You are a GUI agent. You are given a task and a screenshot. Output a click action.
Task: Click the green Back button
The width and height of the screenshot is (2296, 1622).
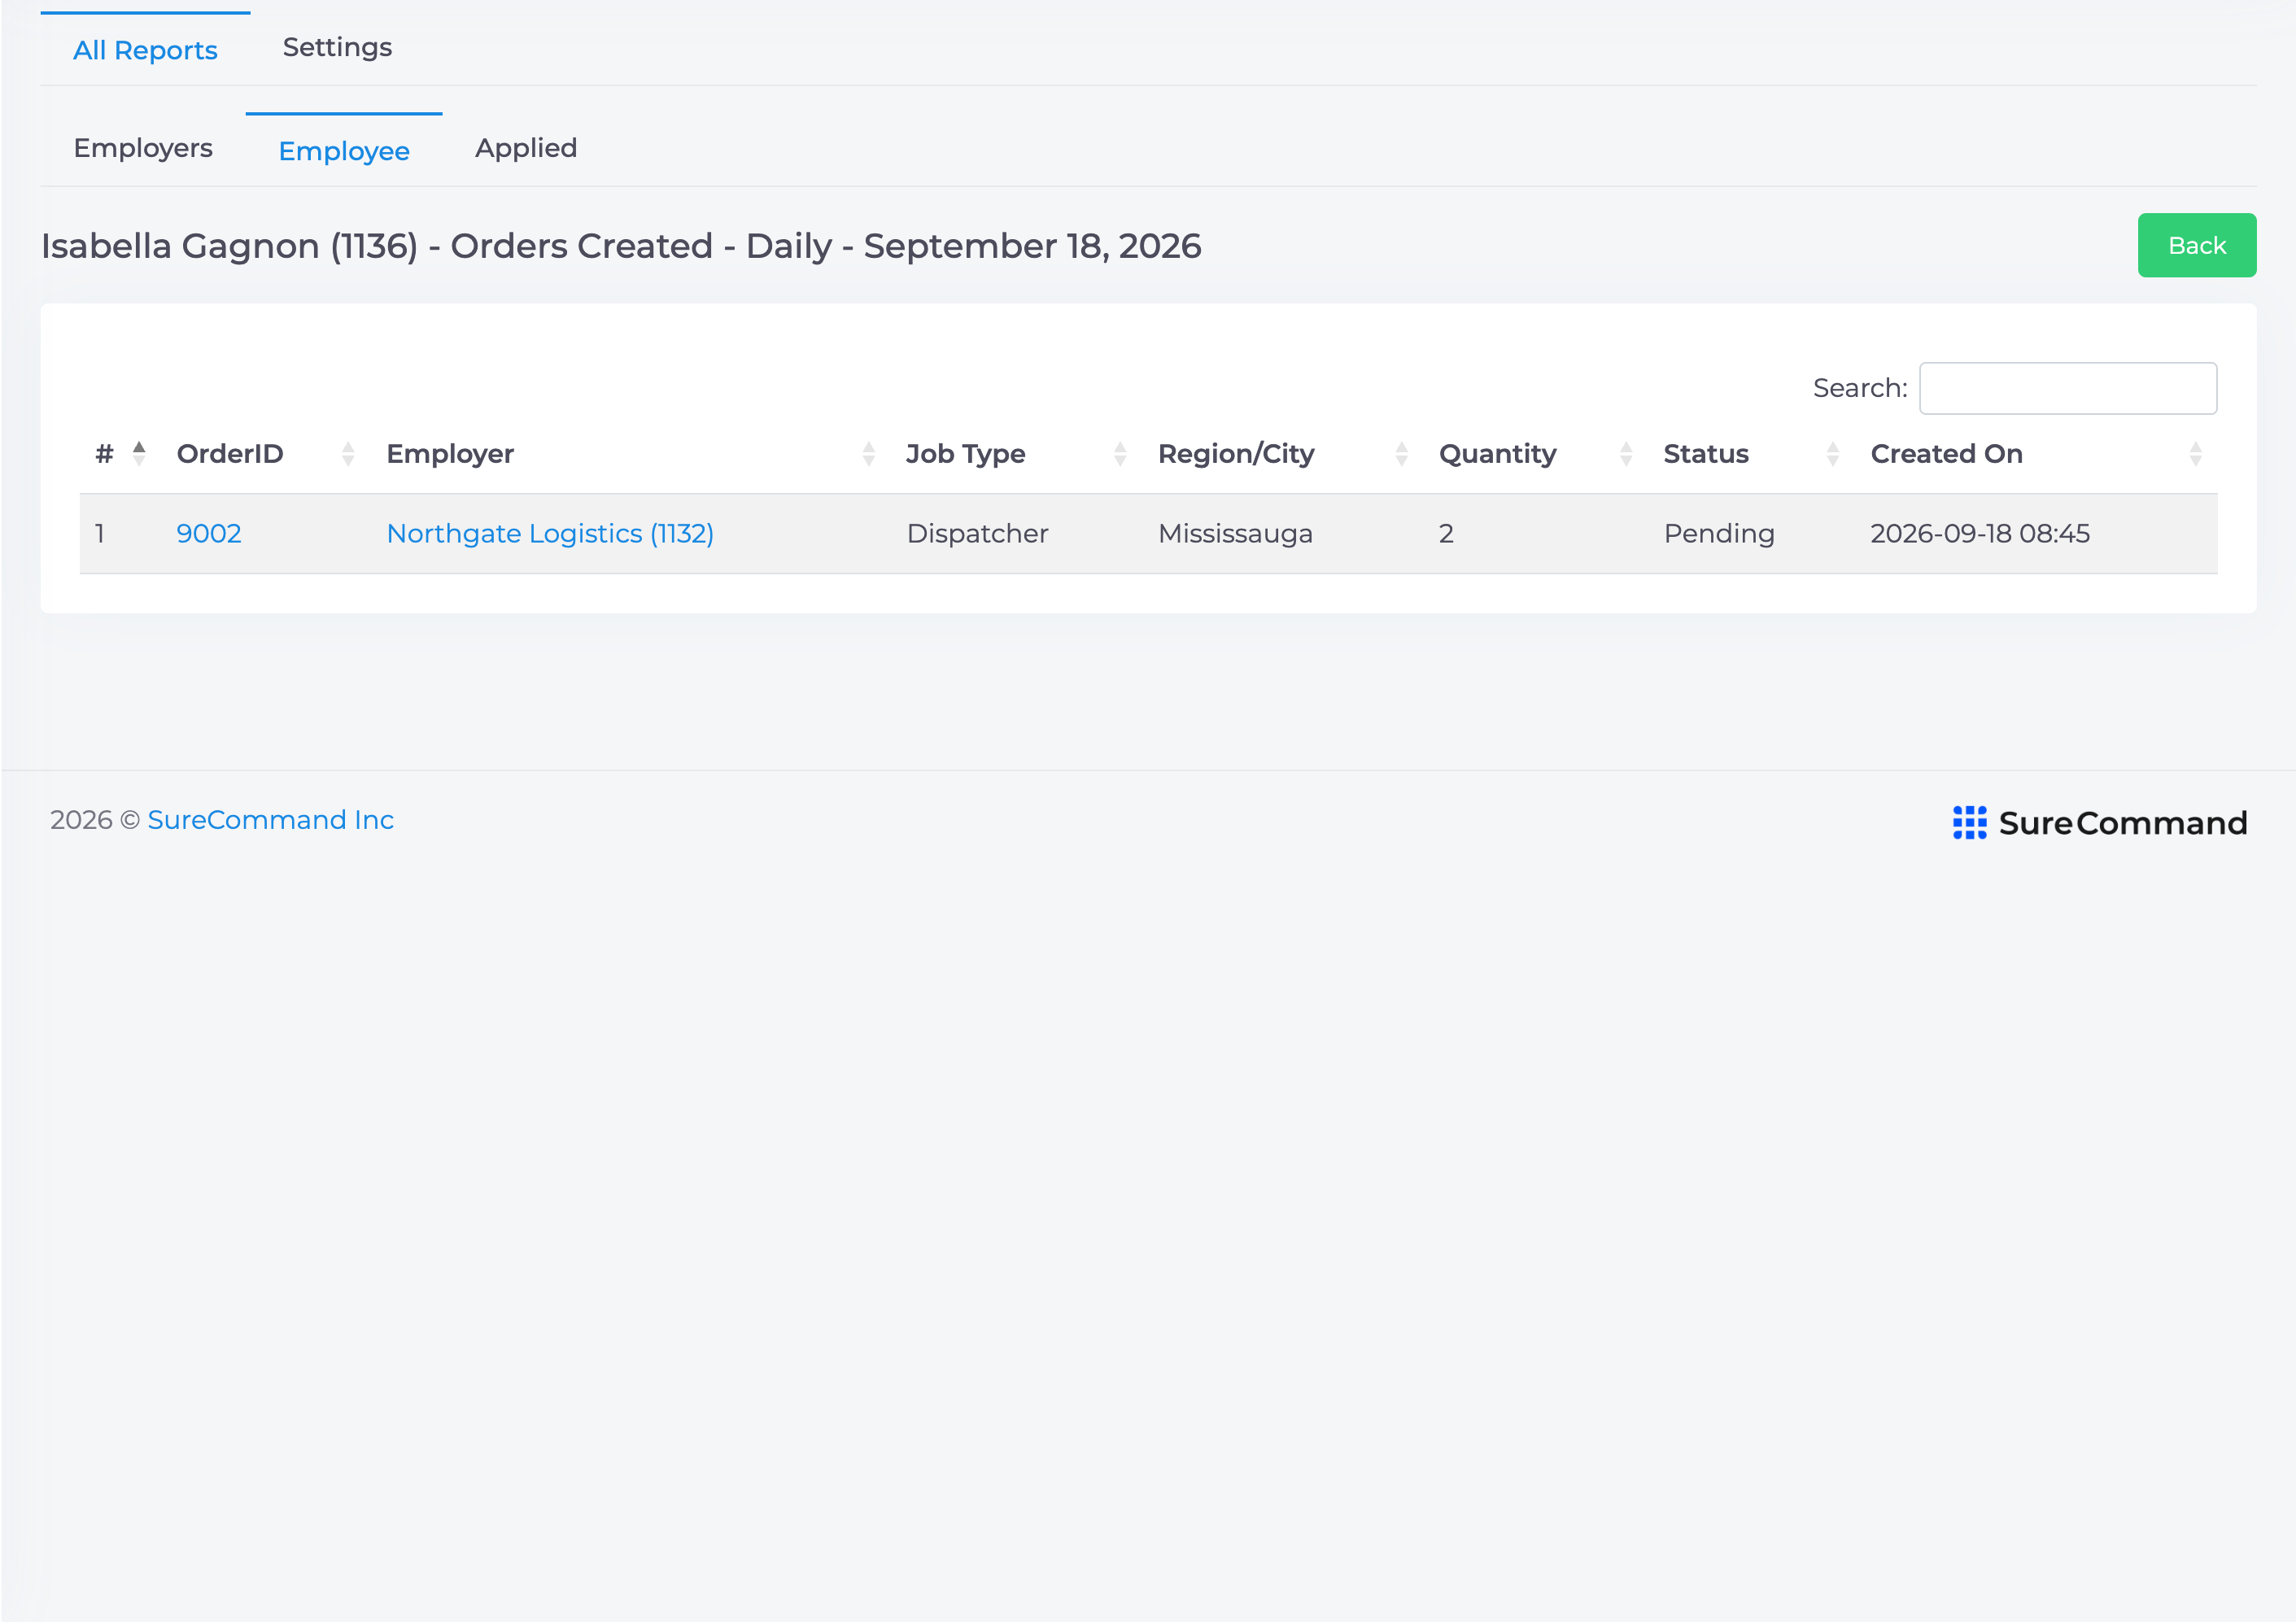2196,245
